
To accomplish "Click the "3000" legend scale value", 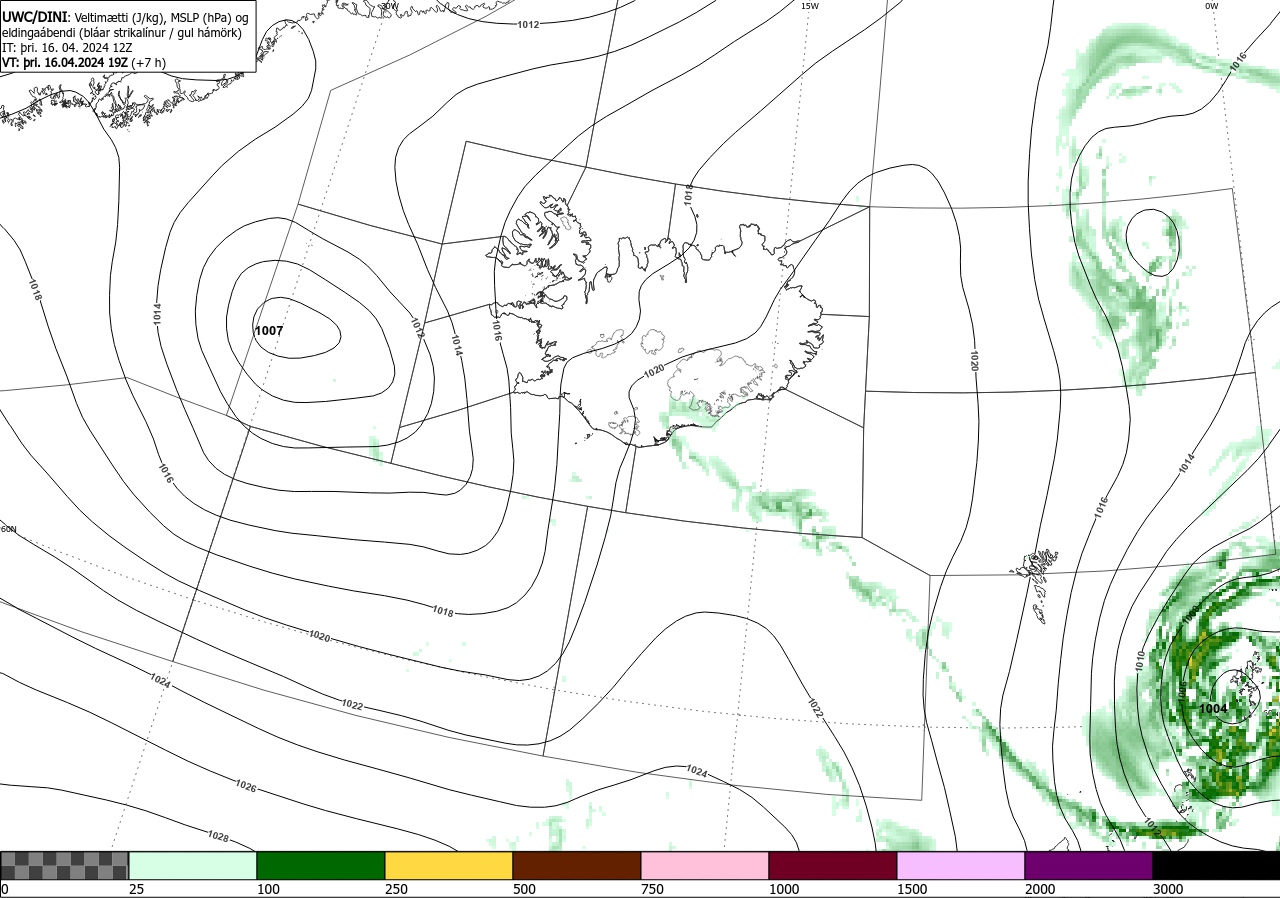I will 1168,889.
